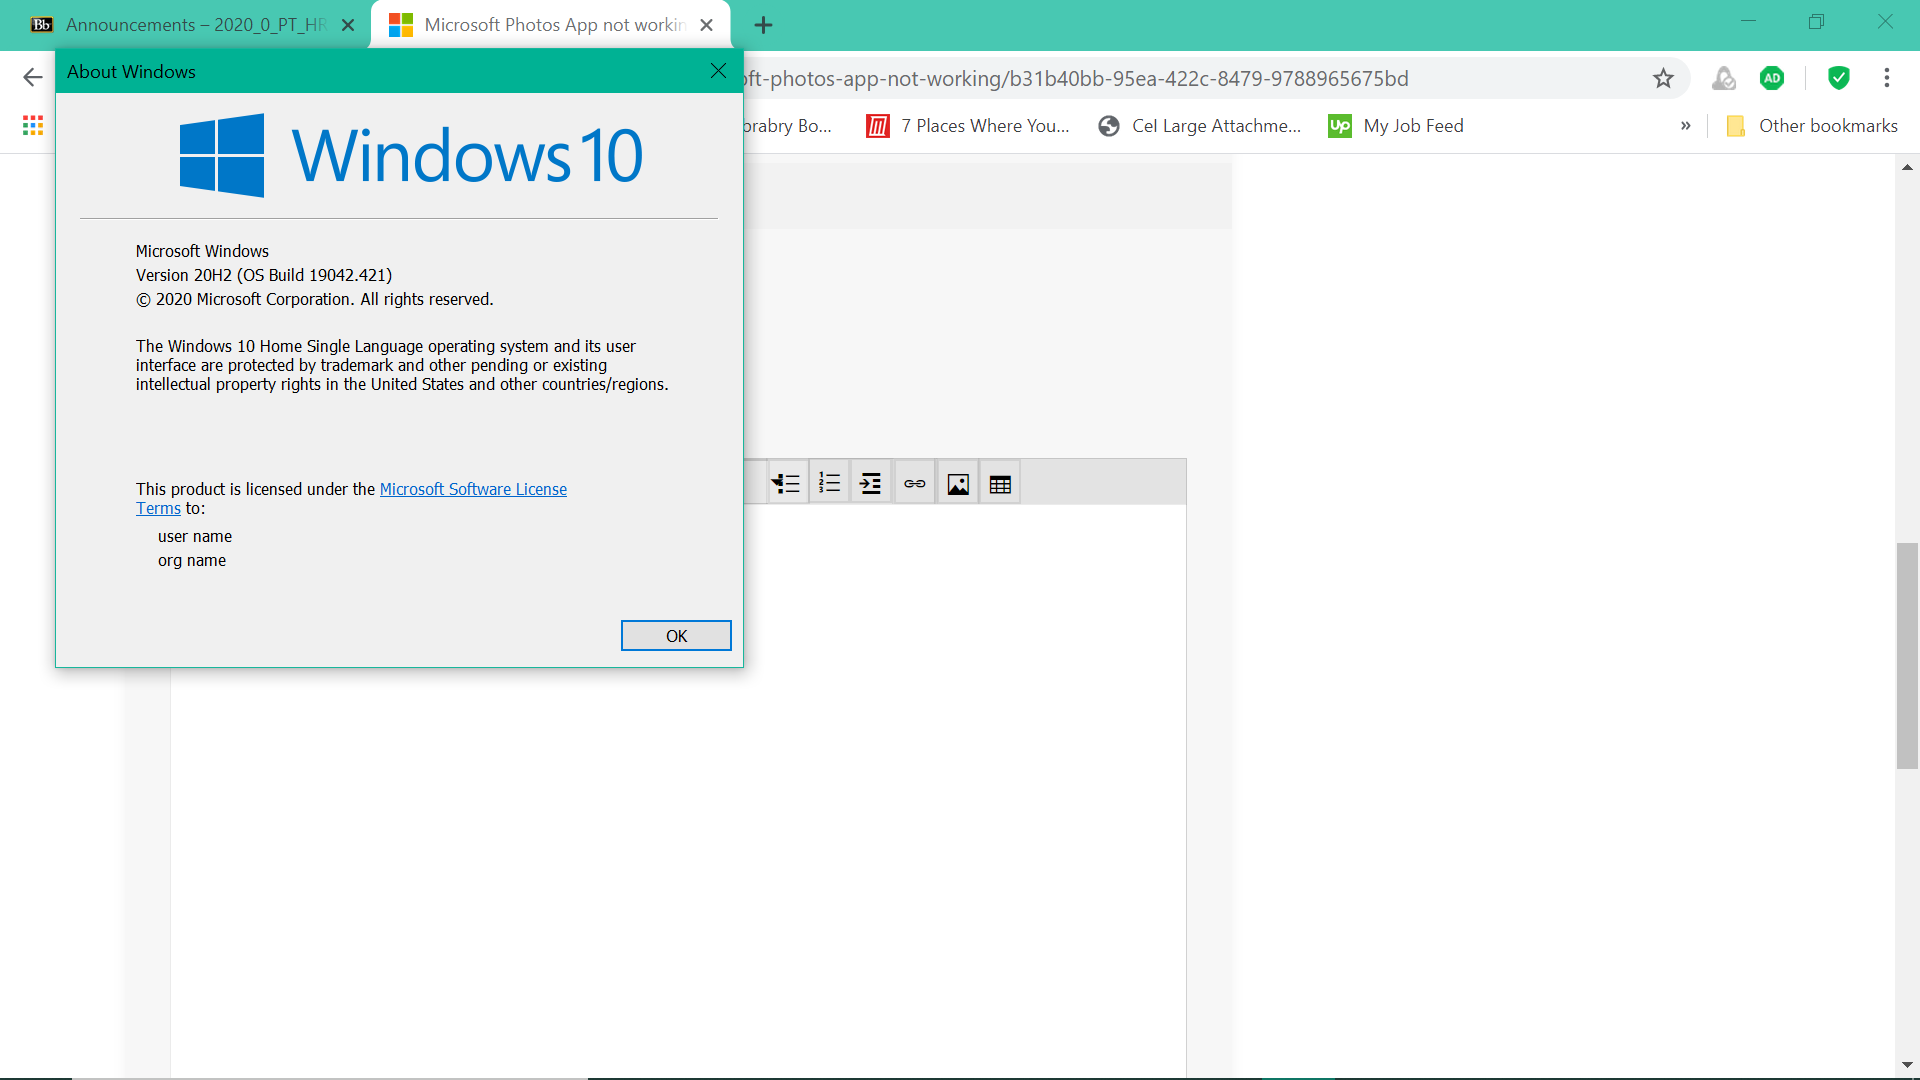
Task: Close the Microsoft Photos App tab
Action: click(x=707, y=25)
